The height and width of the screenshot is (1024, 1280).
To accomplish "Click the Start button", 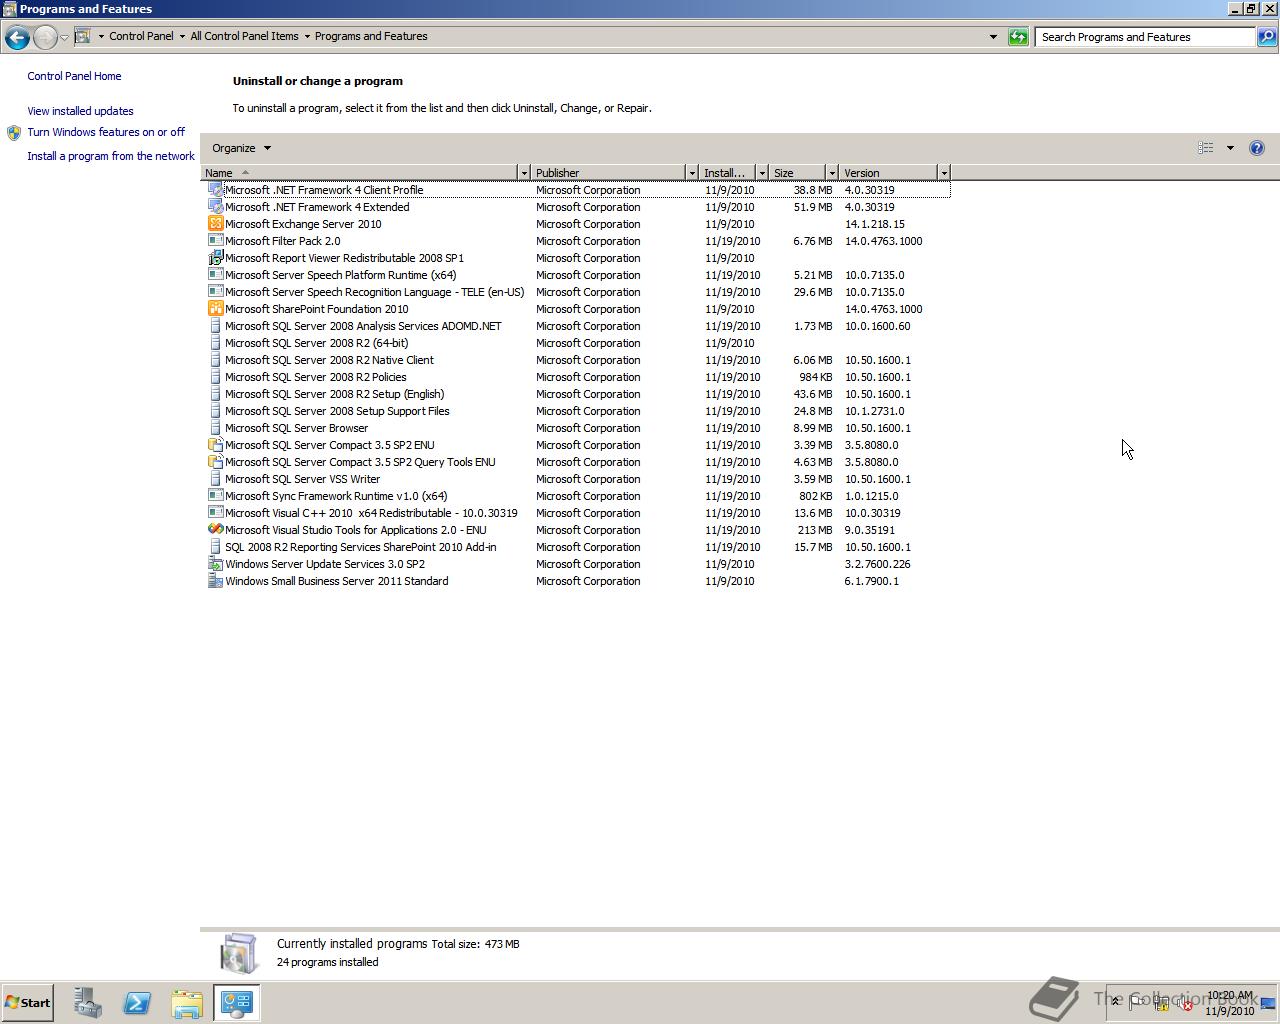I will coord(28,1003).
